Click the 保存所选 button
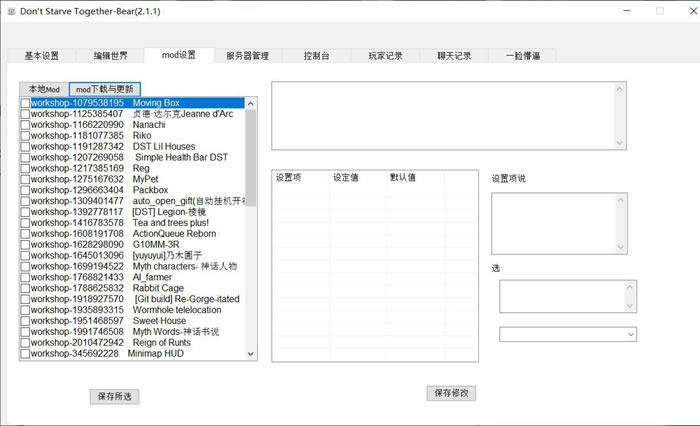Screen dimensions: 700x426 point(113,397)
